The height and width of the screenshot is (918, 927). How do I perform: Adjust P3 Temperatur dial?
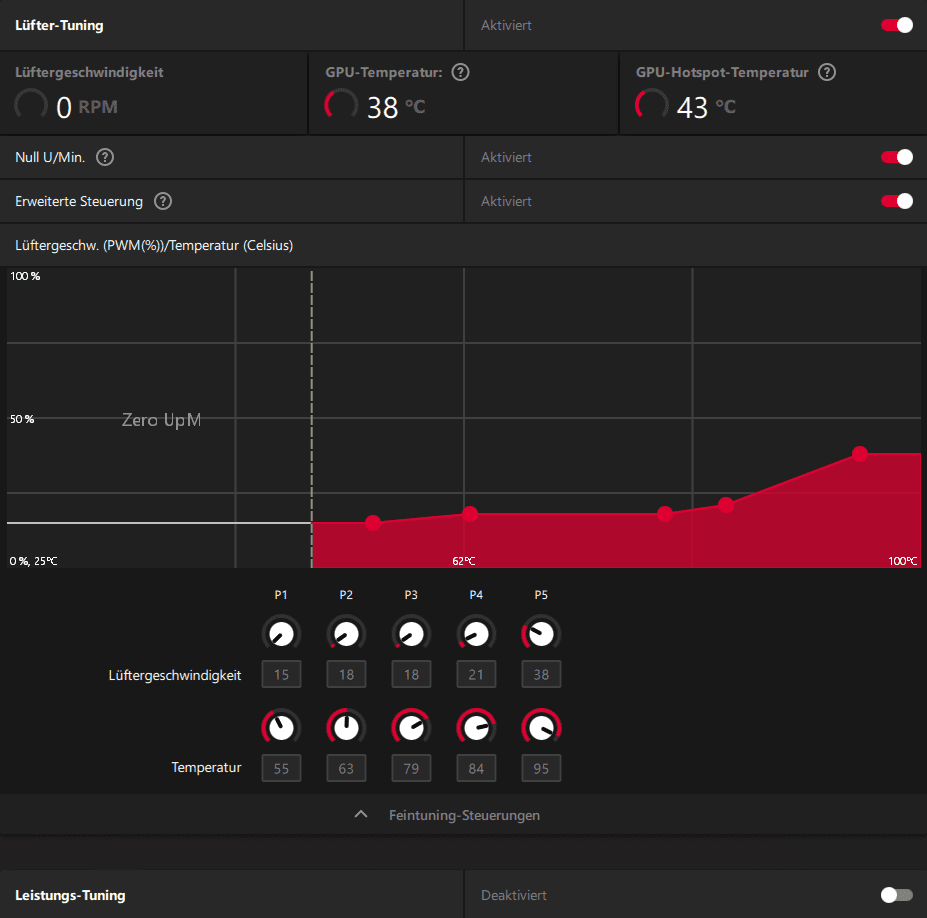(x=411, y=728)
